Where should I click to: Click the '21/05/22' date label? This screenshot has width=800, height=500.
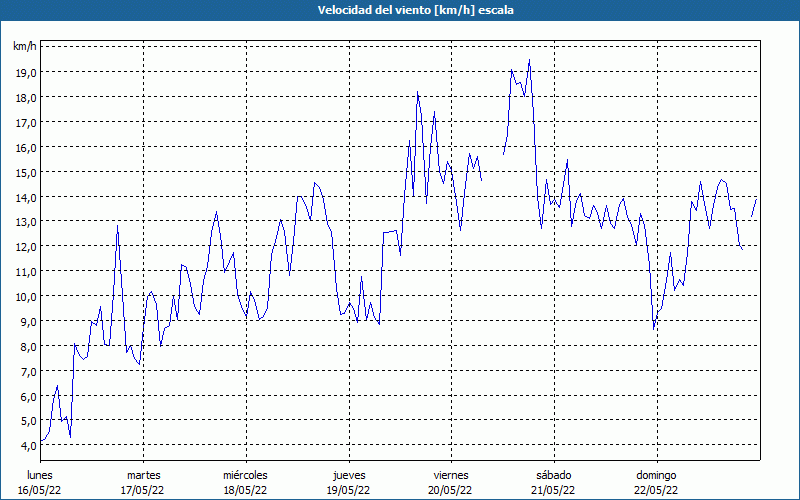tap(553, 490)
